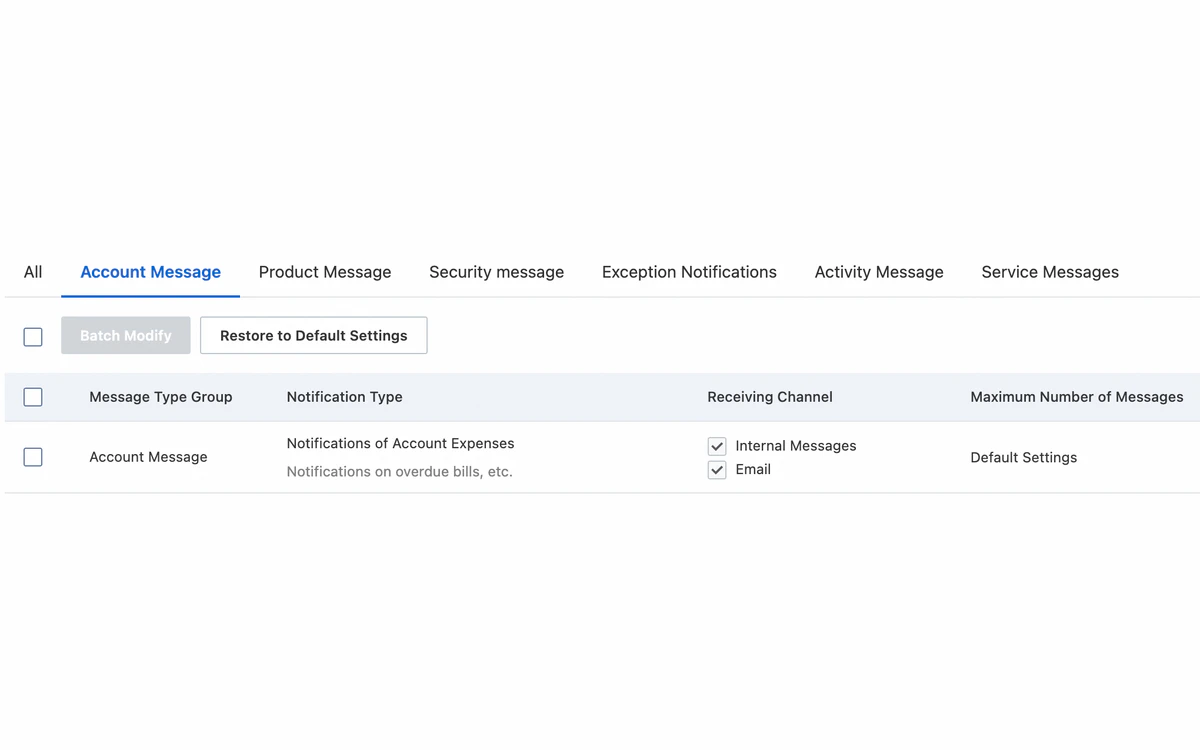This screenshot has height=750, width=1200.
Task: Open the Service Messages tab
Action: pos(1050,272)
